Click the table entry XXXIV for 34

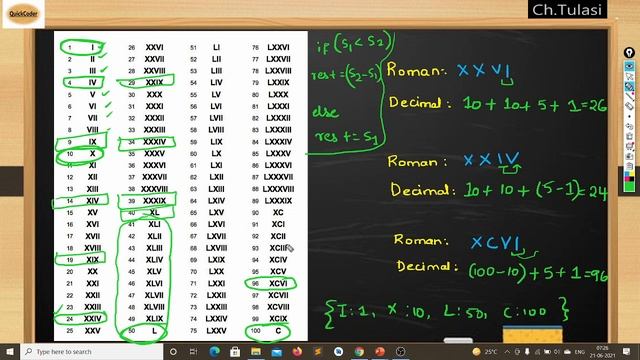click(x=154, y=142)
